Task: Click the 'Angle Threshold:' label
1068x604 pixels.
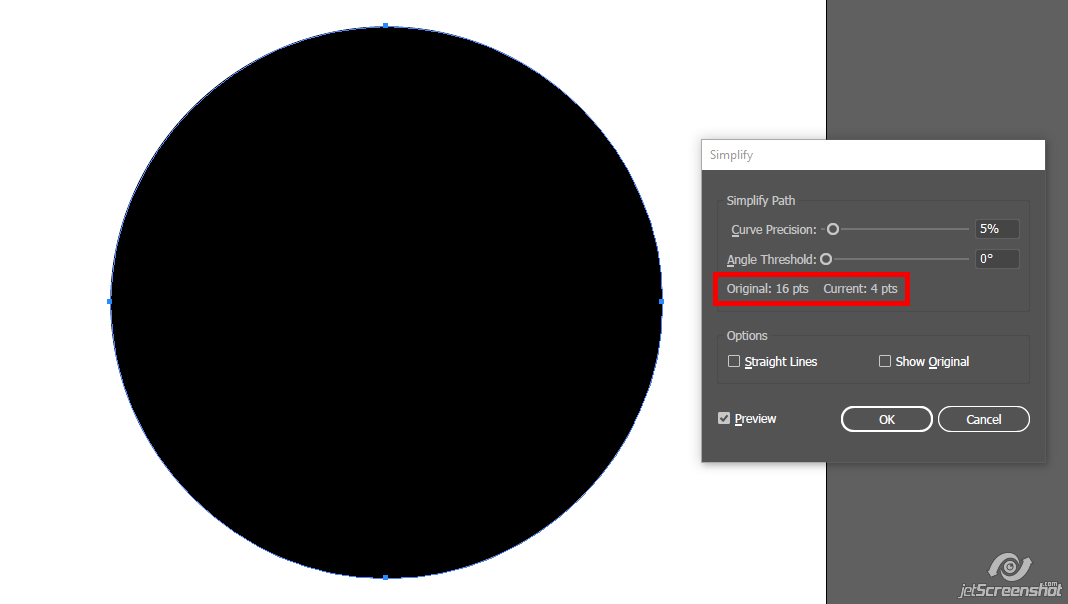Action: pos(771,259)
